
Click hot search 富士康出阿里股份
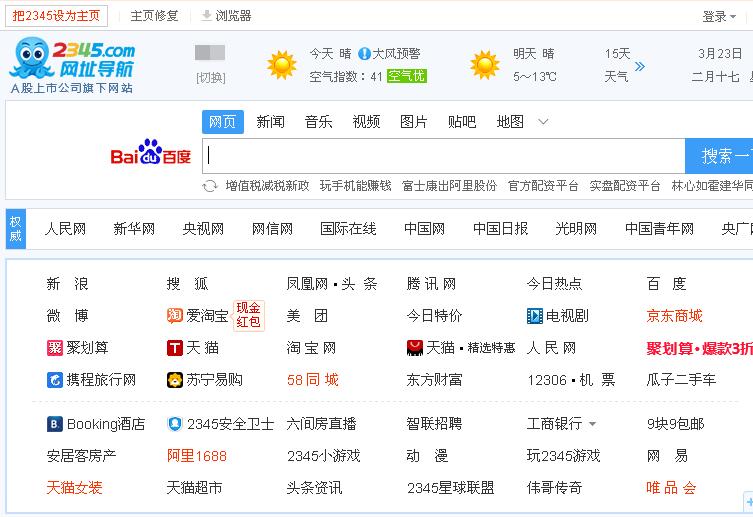449,186
